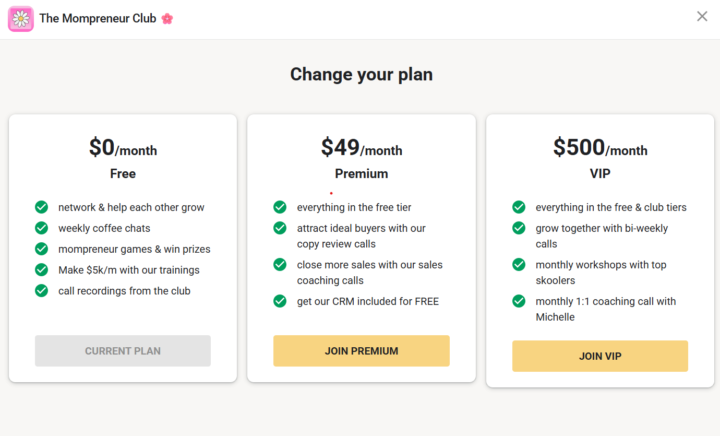720x436 pixels.
Task: Select the $500/month VIP price heading
Action: (600, 149)
